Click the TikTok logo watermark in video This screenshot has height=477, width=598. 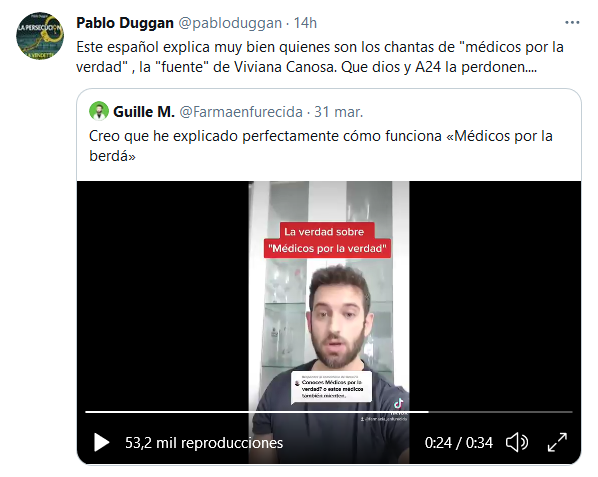click(399, 403)
